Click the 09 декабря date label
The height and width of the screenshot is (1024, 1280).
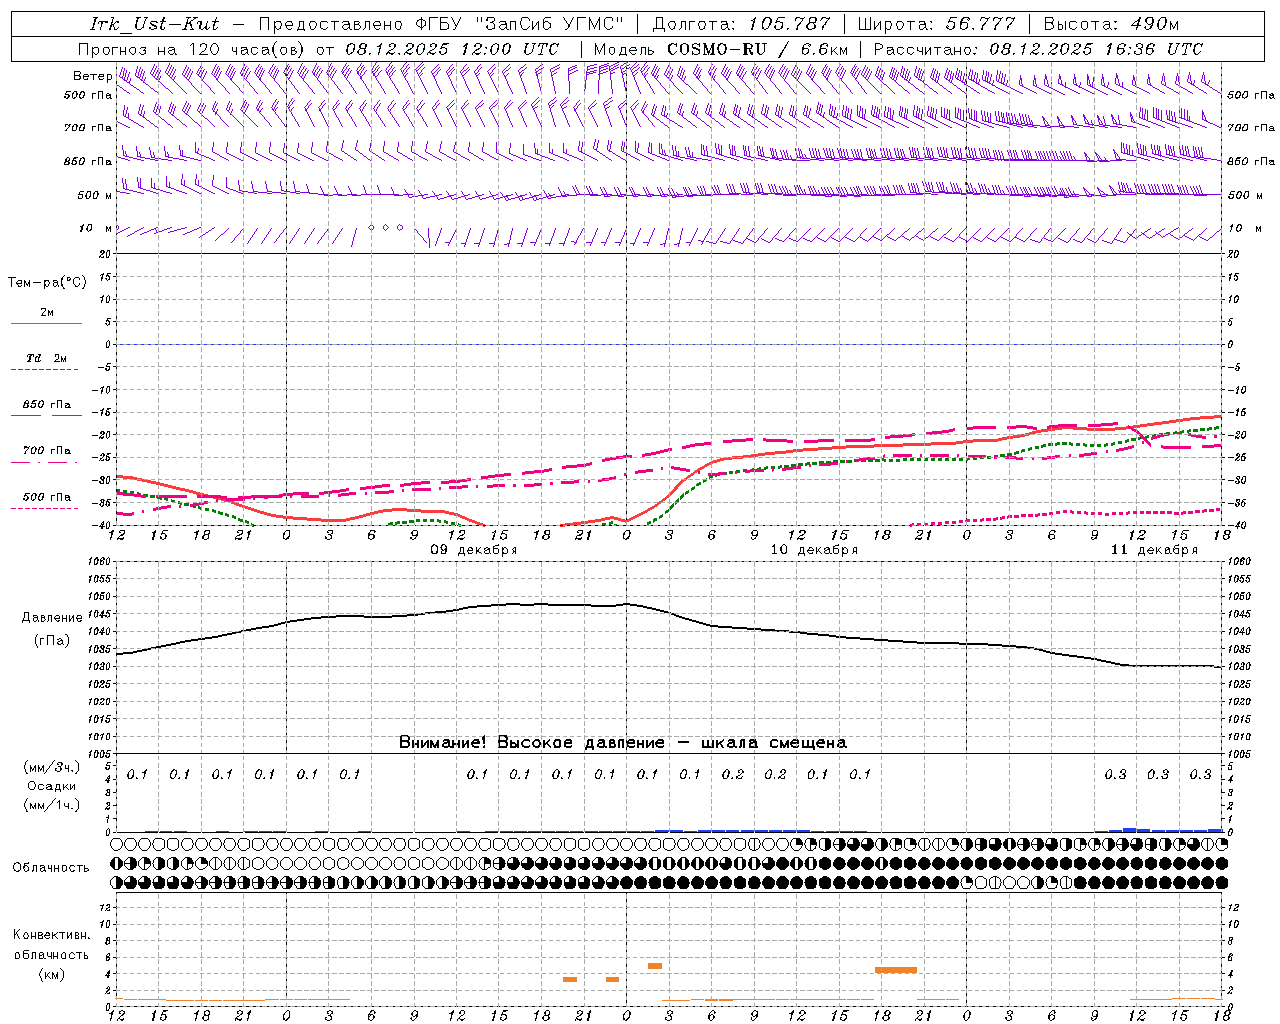473,550
